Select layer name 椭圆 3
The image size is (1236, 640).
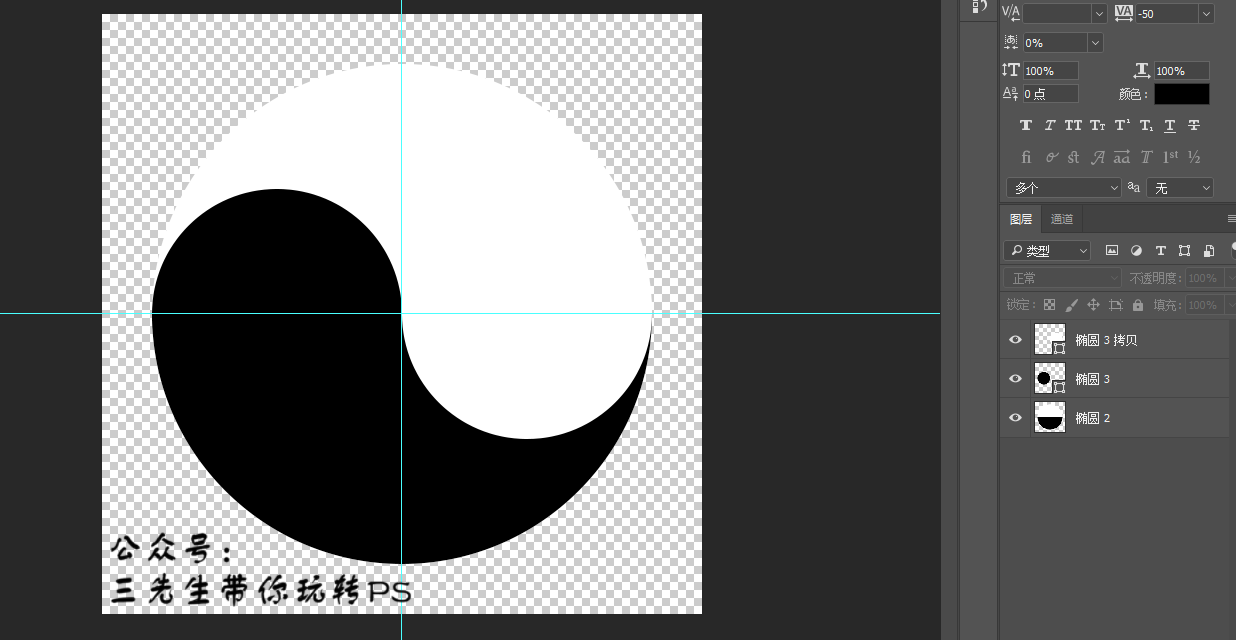[1092, 379]
